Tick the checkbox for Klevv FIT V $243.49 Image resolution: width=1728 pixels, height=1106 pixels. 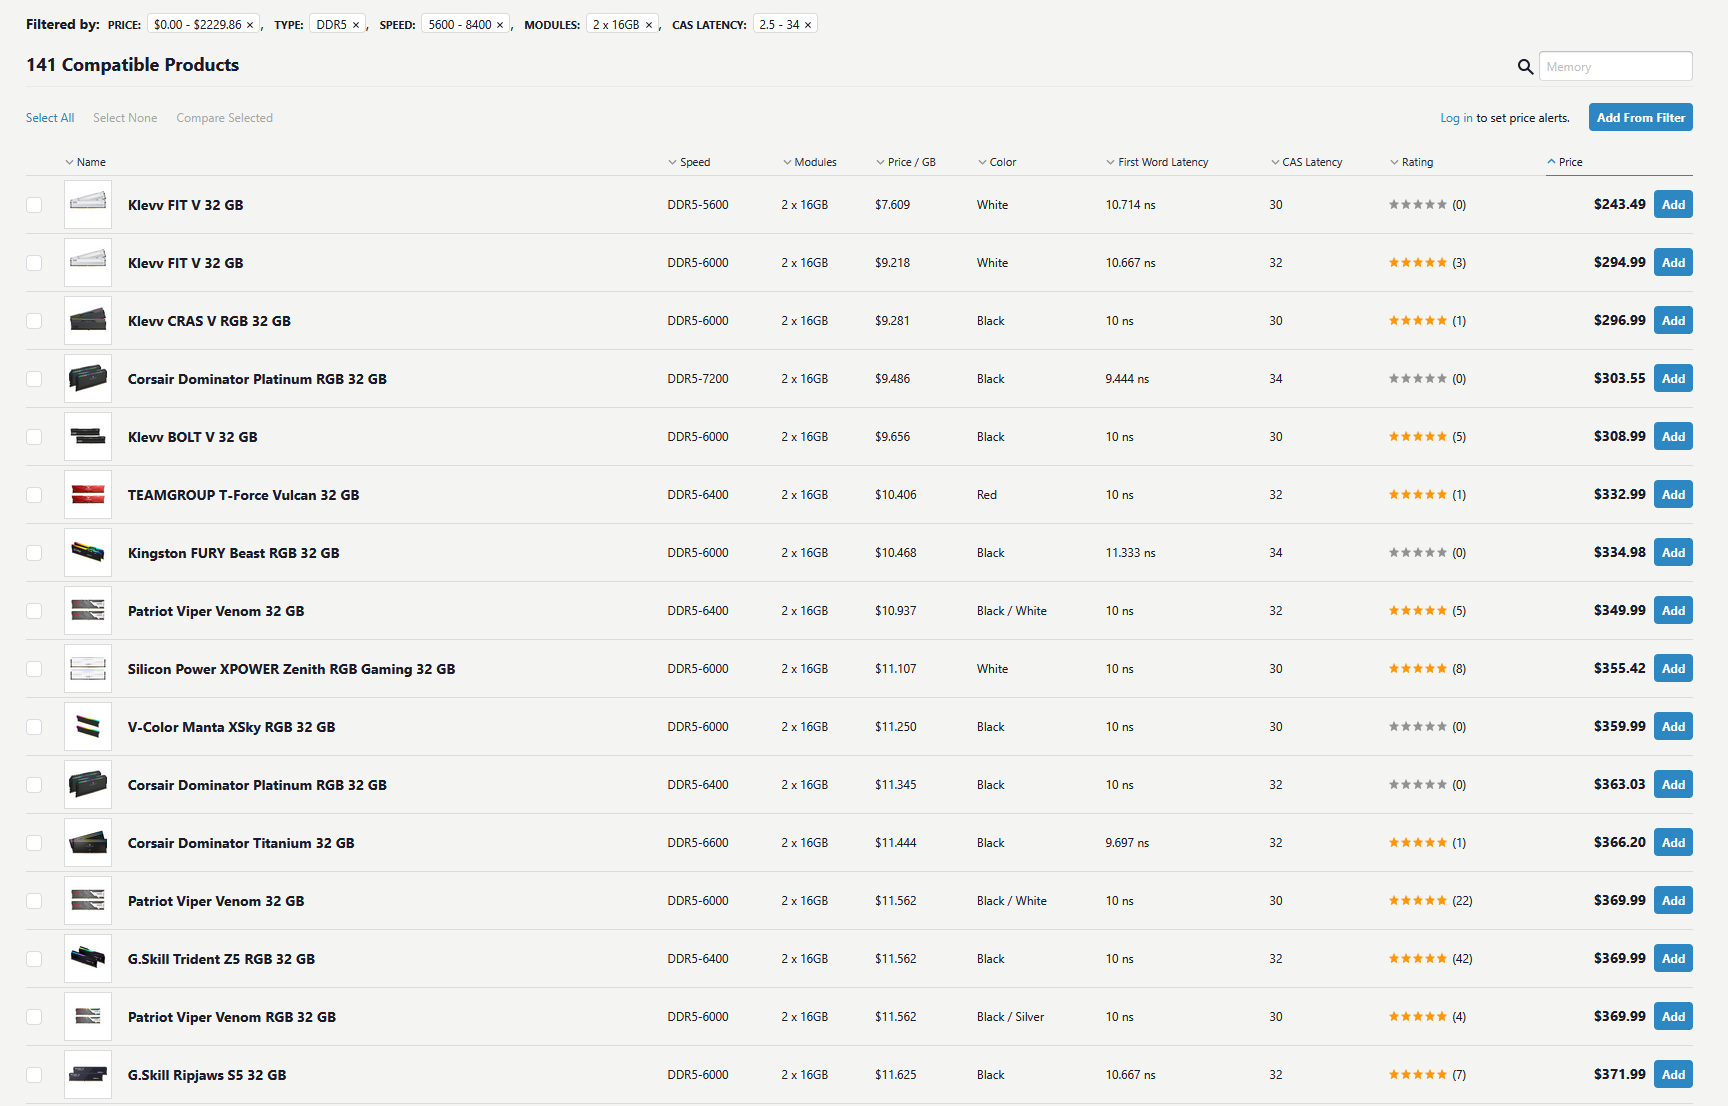pos(34,205)
